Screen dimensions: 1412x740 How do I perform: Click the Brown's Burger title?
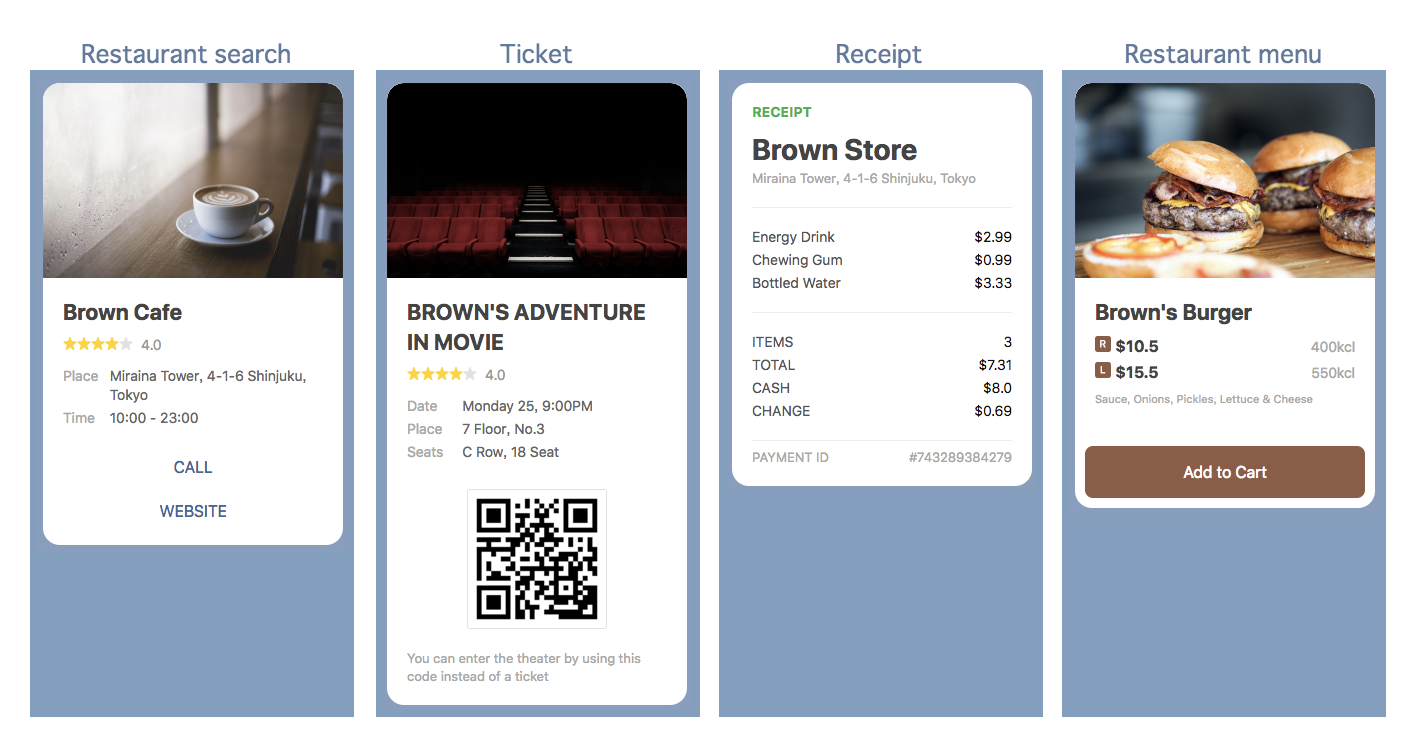1173,312
